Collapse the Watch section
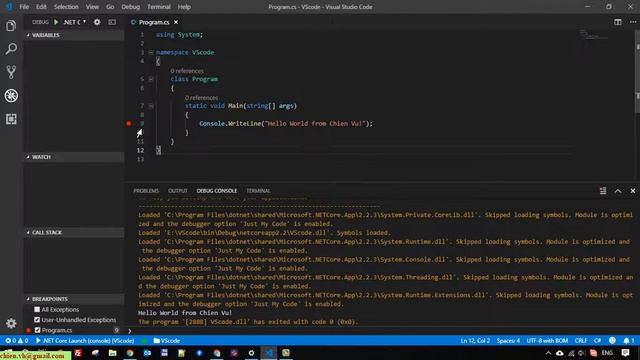This screenshot has width=640, height=360. tap(74, 157)
